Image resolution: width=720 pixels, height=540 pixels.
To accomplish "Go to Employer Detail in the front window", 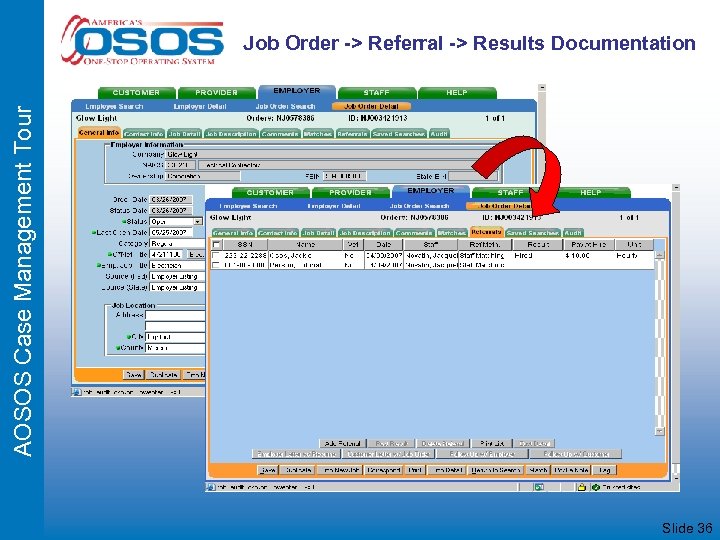I will pyautogui.click(x=334, y=206).
